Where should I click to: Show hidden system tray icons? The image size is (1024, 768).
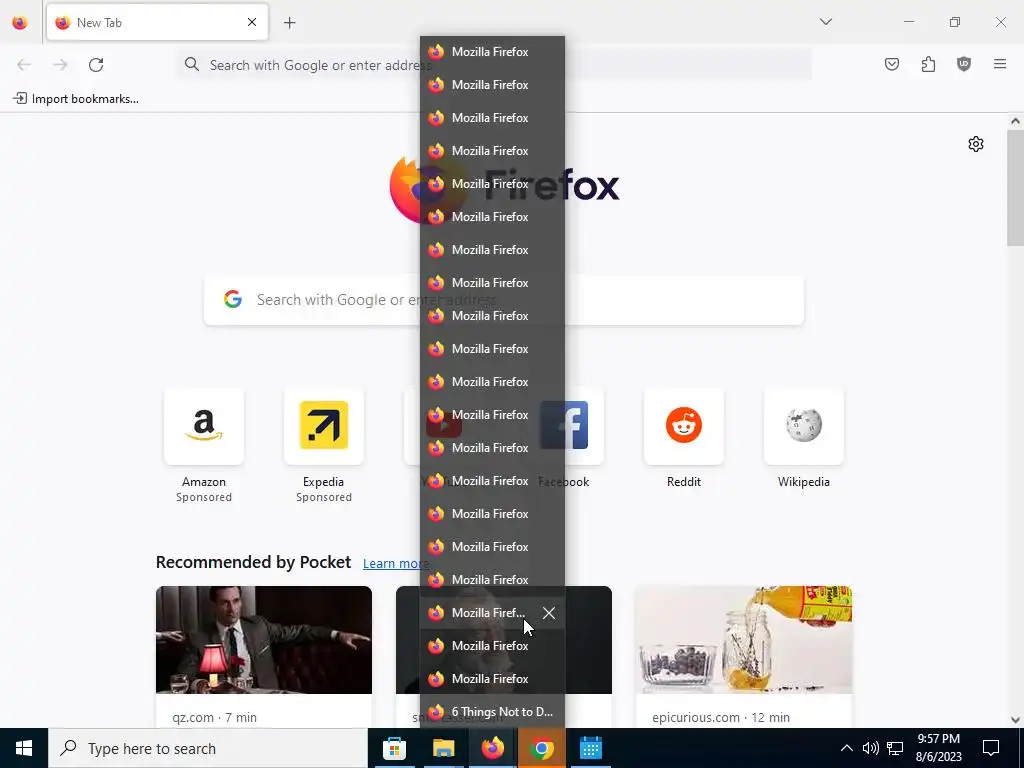[x=846, y=748]
